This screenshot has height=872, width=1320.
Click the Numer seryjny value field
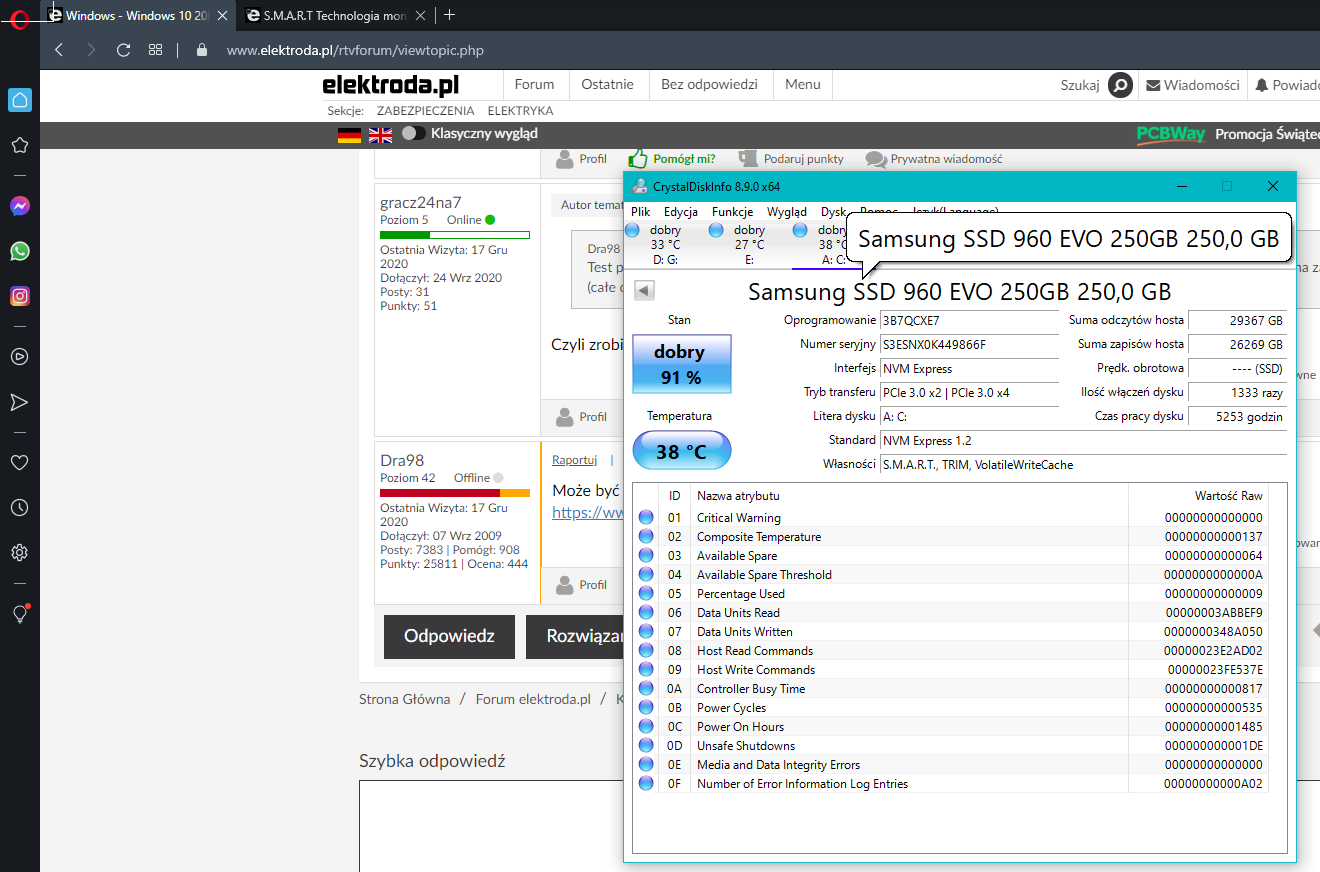968,344
